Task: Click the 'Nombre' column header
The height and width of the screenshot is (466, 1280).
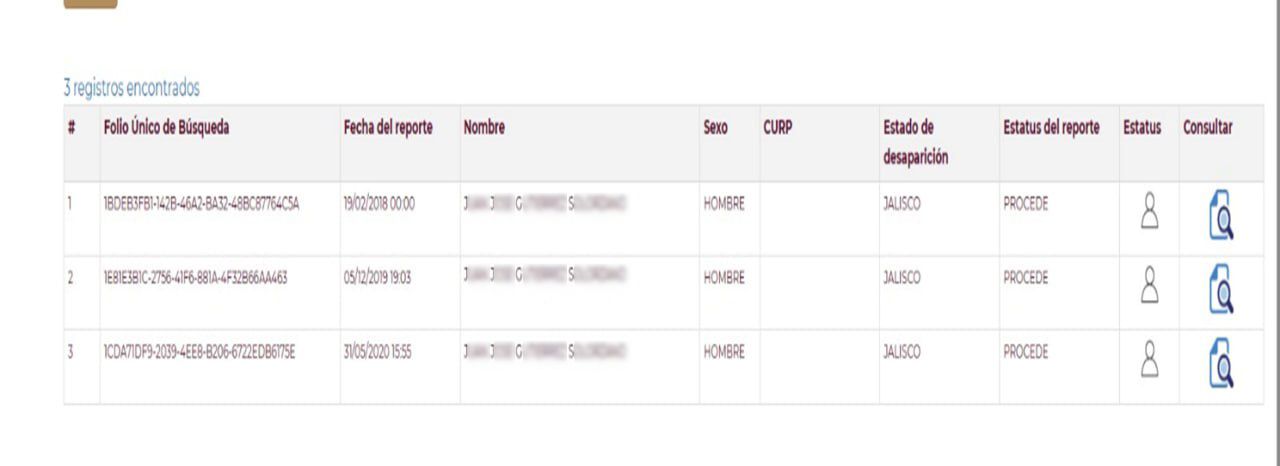Action: (484, 128)
